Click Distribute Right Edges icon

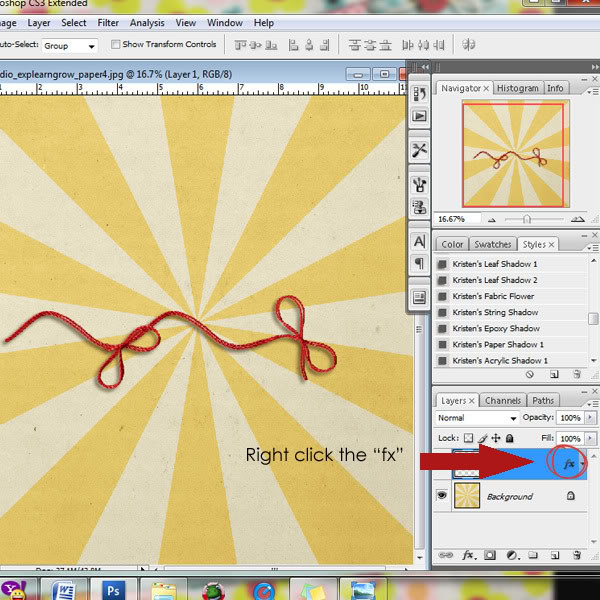point(439,45)
